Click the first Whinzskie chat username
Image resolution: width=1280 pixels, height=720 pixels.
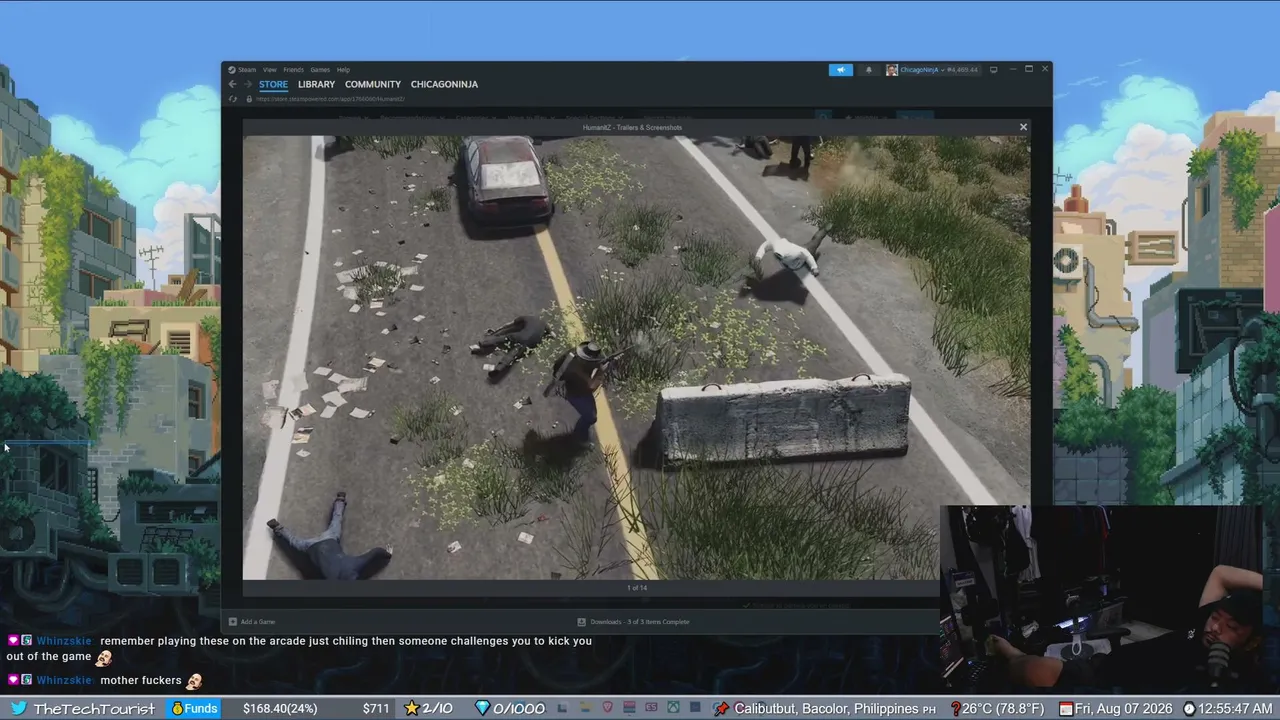(64, 641)
